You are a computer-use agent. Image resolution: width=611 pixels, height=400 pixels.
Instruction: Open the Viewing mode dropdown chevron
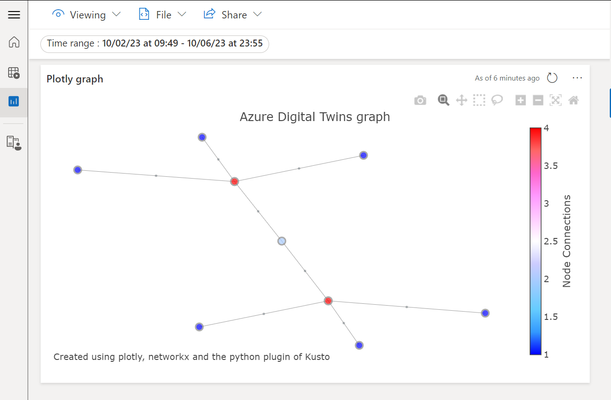coord(116,14)
